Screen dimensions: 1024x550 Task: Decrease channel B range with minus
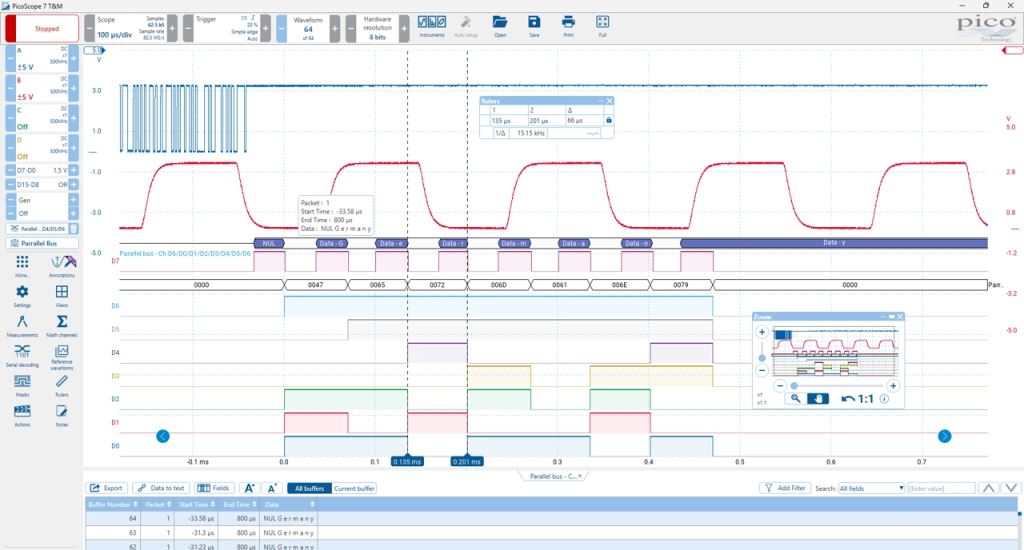(10, 88)
